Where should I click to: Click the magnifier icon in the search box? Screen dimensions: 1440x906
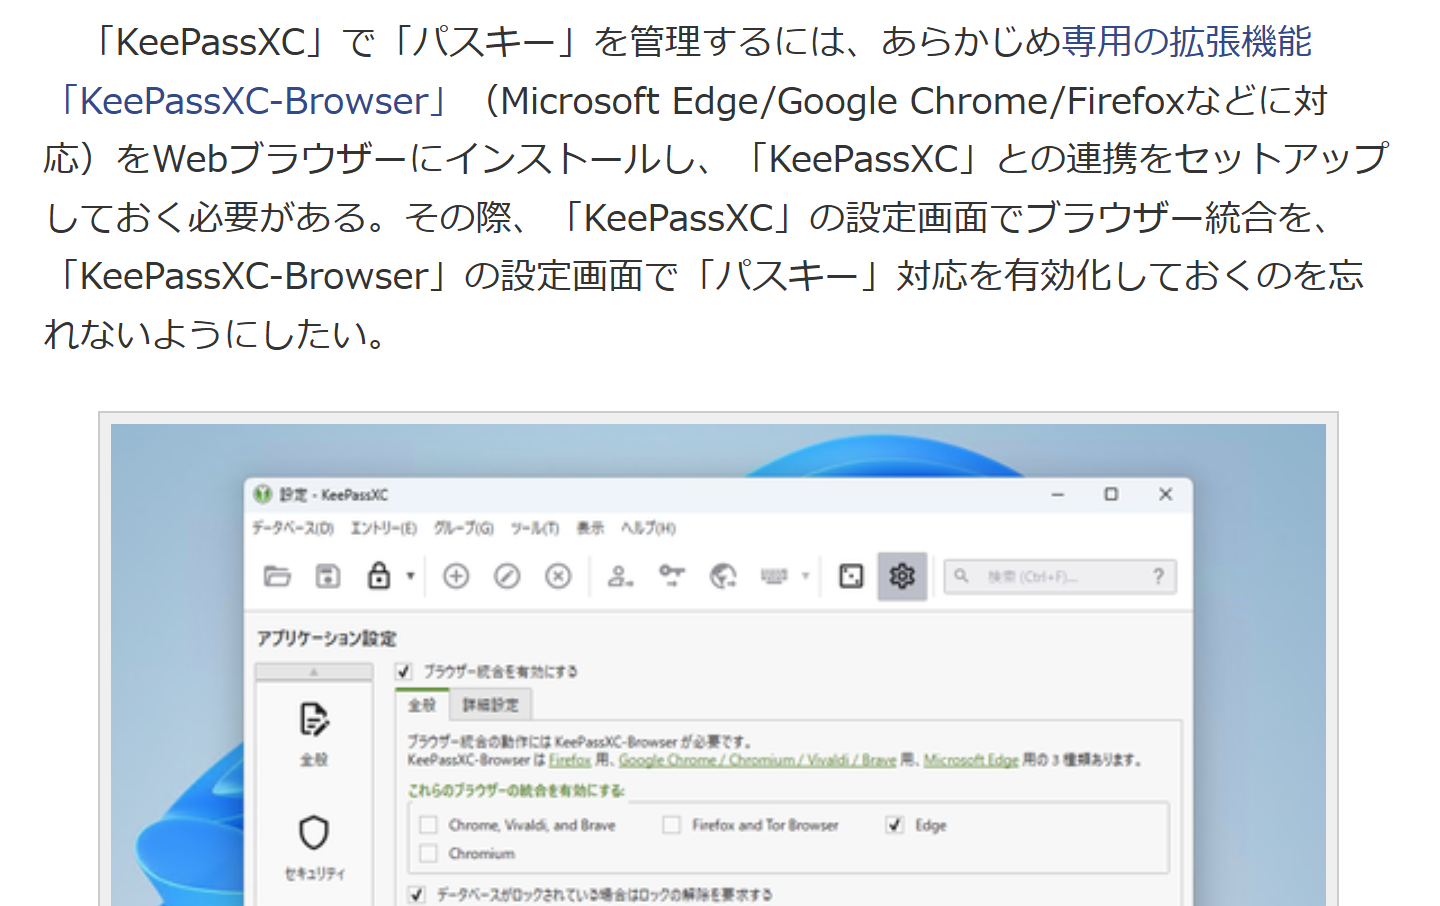(x=961, y=576)
